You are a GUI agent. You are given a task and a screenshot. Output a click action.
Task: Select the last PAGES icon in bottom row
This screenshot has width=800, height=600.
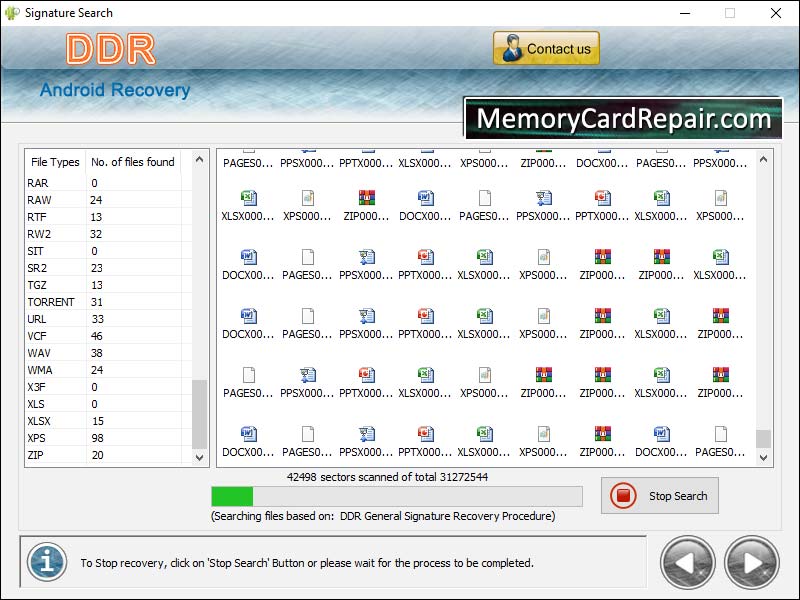720,434
